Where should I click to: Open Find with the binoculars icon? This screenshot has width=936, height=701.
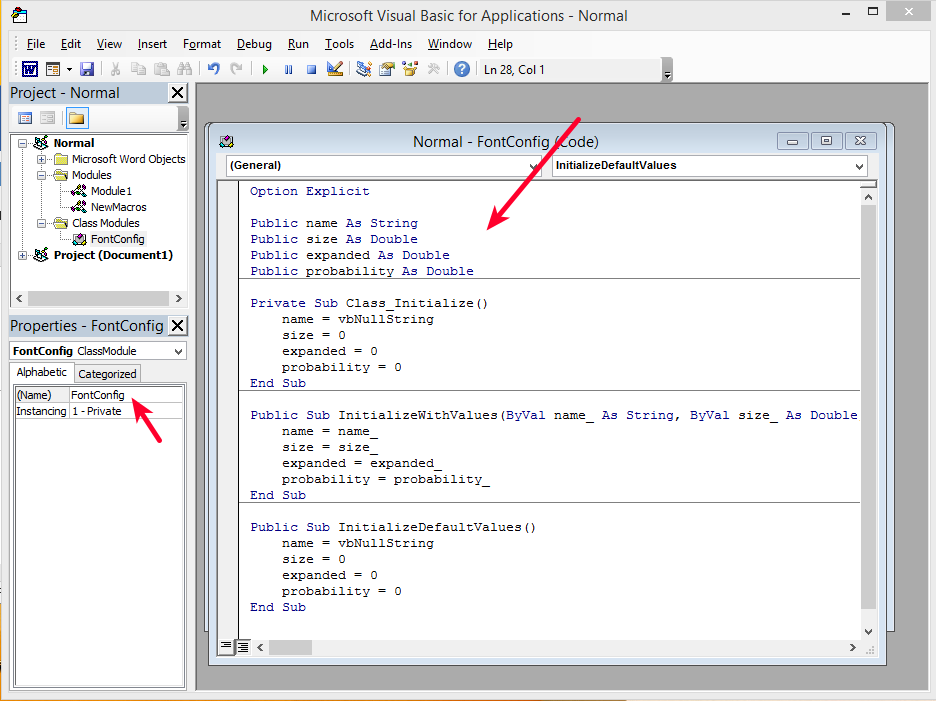click(x=184, y=69)
